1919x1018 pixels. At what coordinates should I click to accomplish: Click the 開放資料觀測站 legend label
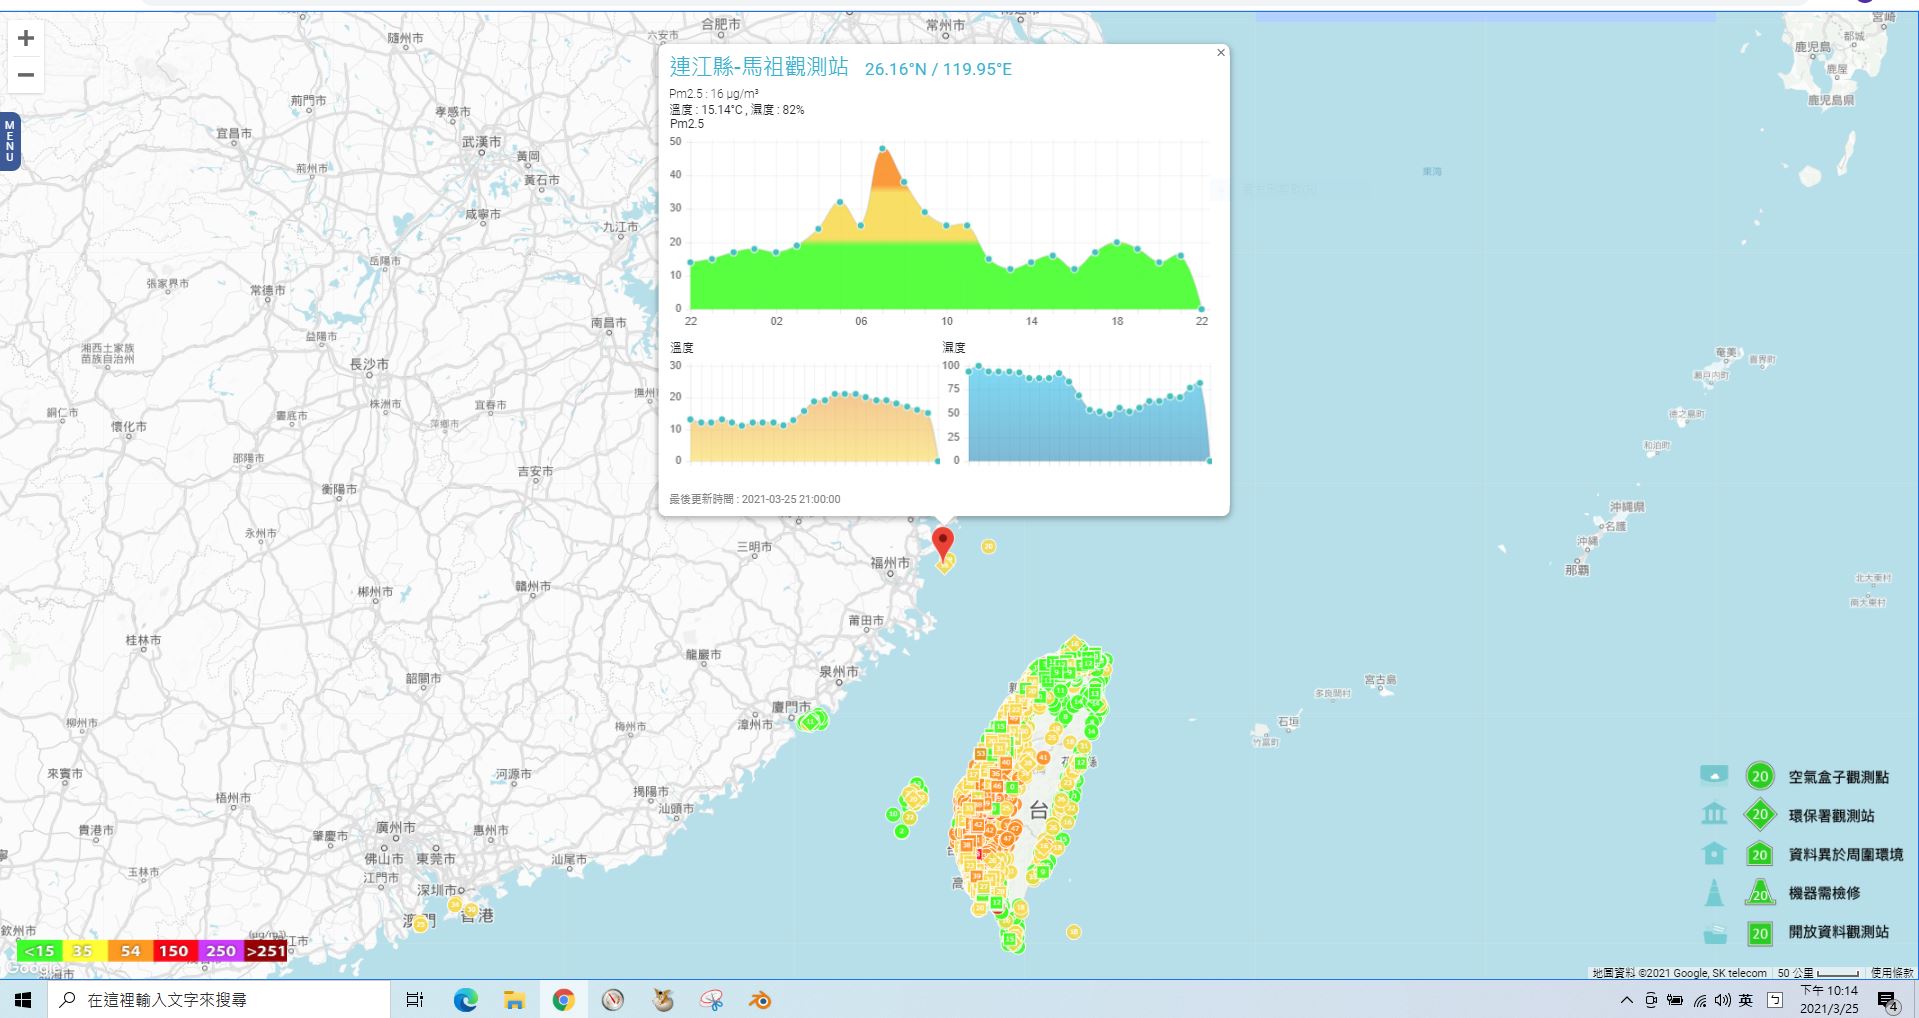(x=1838, y=932)
